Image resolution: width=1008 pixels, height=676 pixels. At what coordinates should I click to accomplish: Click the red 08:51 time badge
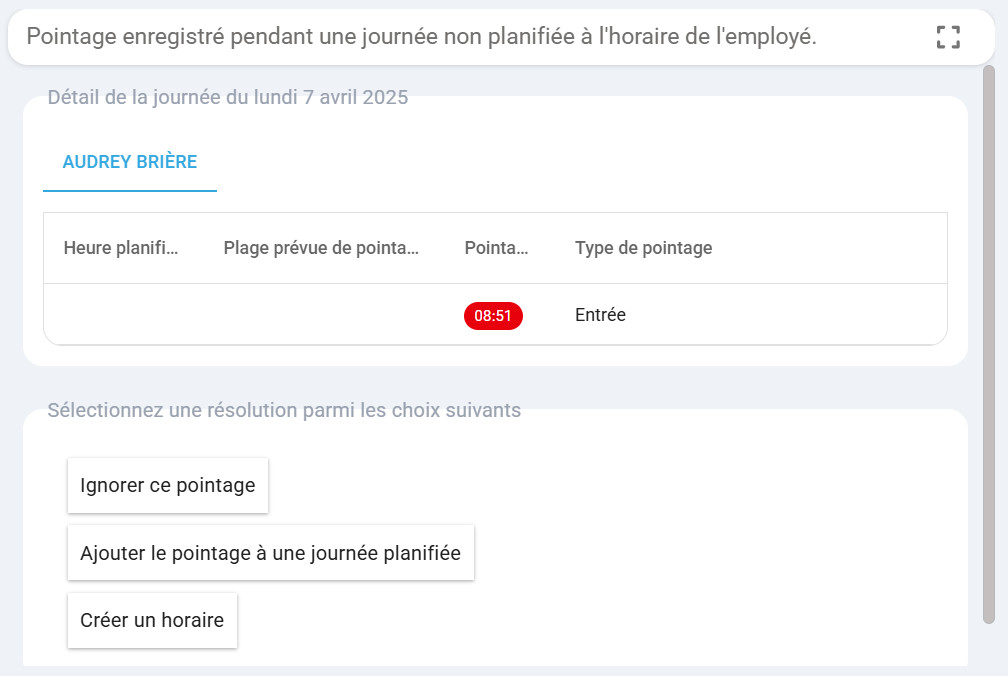pos(493,316)
